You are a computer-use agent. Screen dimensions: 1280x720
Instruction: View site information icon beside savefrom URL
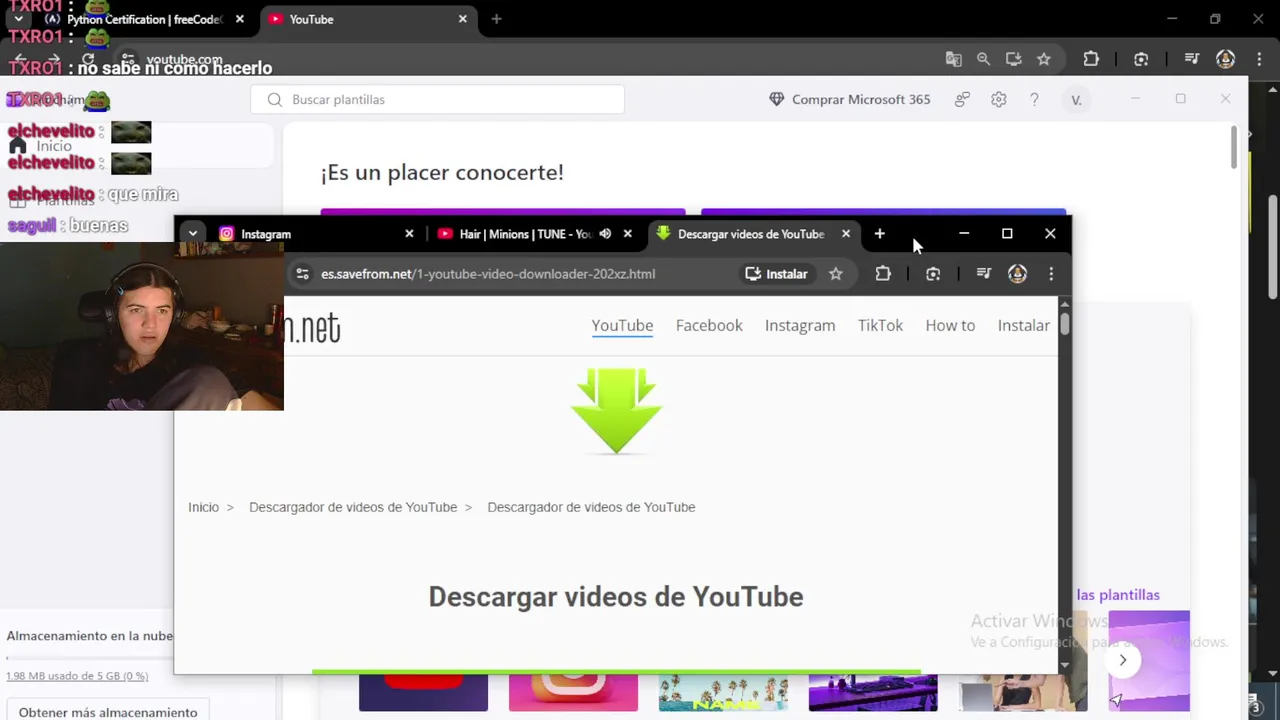coord(303,274)
